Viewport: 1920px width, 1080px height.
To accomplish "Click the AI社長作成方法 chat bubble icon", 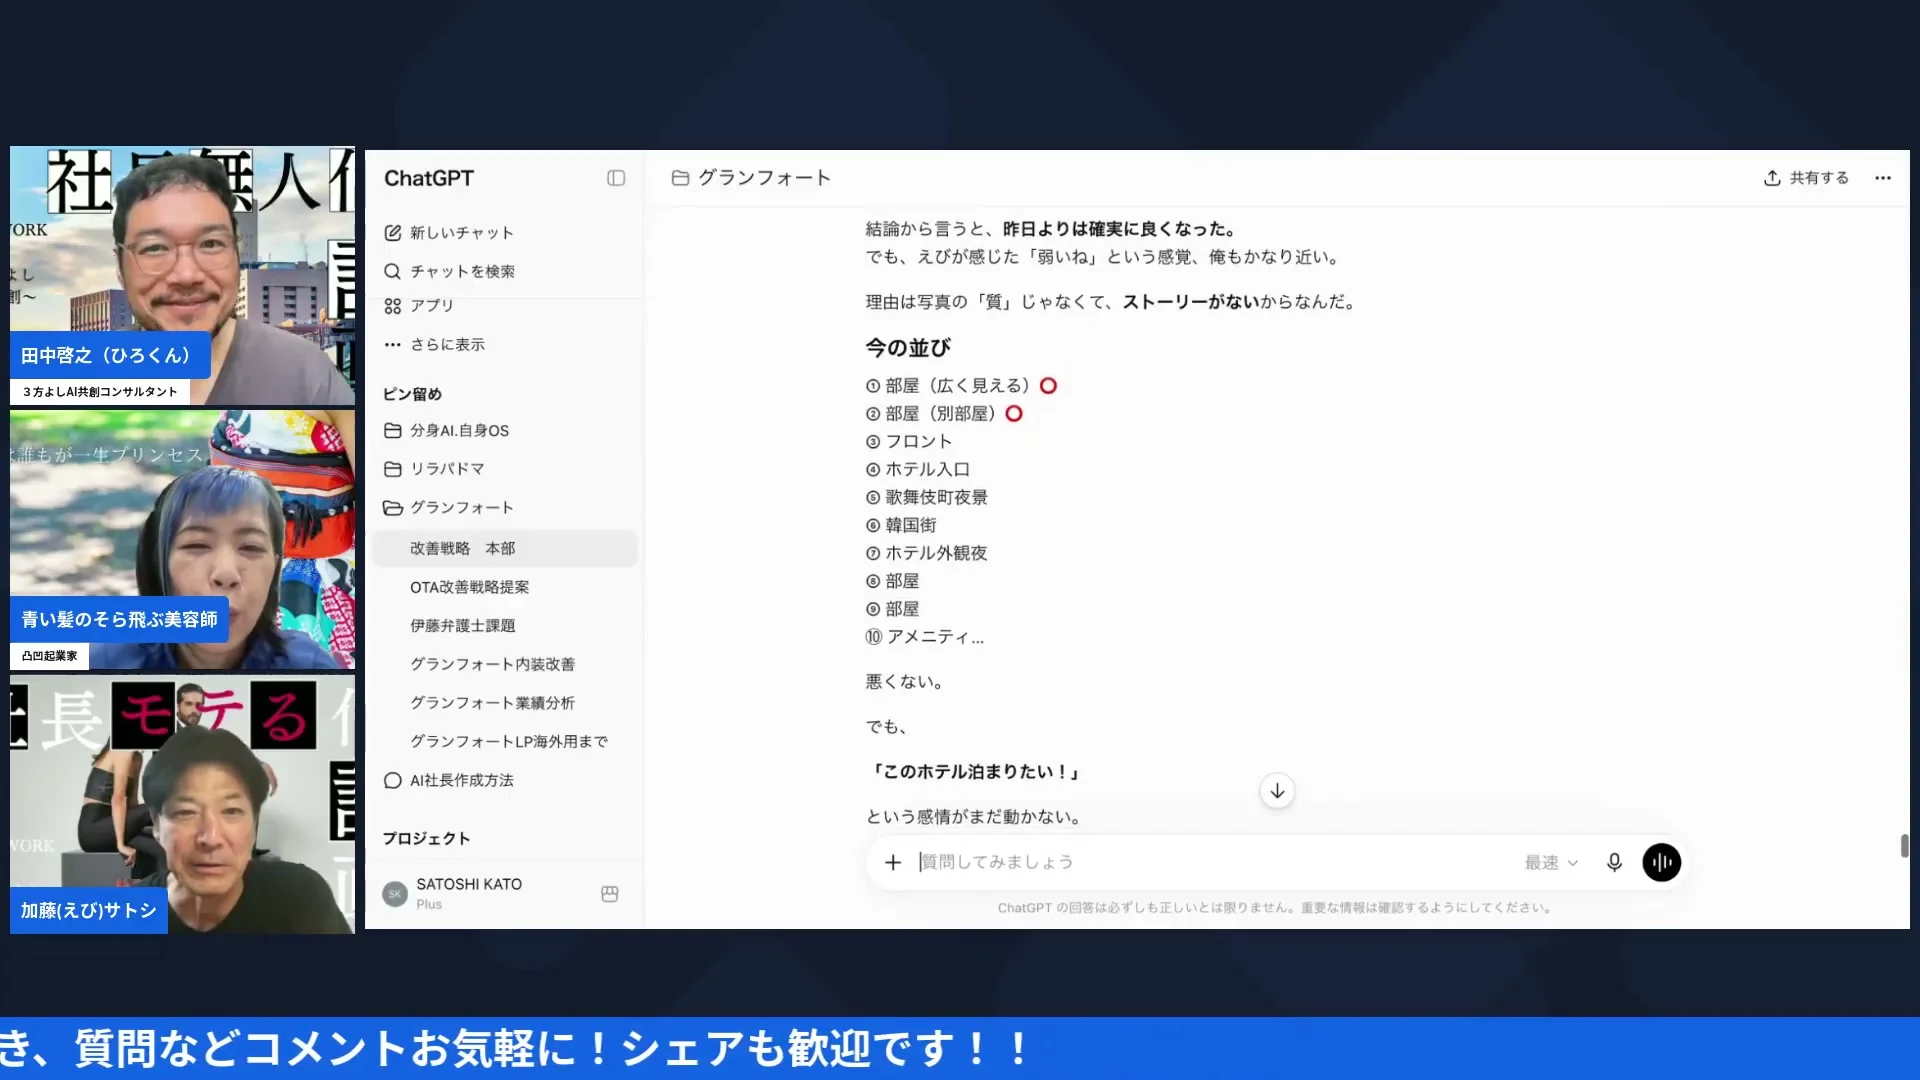I will click(x=393, y=781).
